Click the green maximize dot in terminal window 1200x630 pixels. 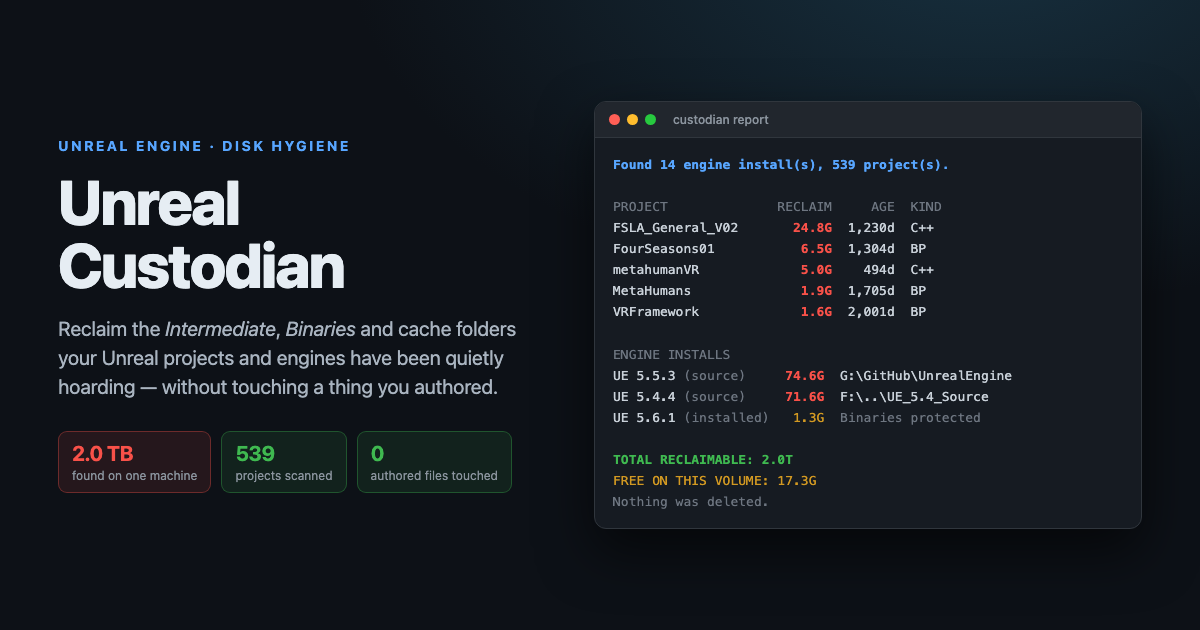coord(650,120)
